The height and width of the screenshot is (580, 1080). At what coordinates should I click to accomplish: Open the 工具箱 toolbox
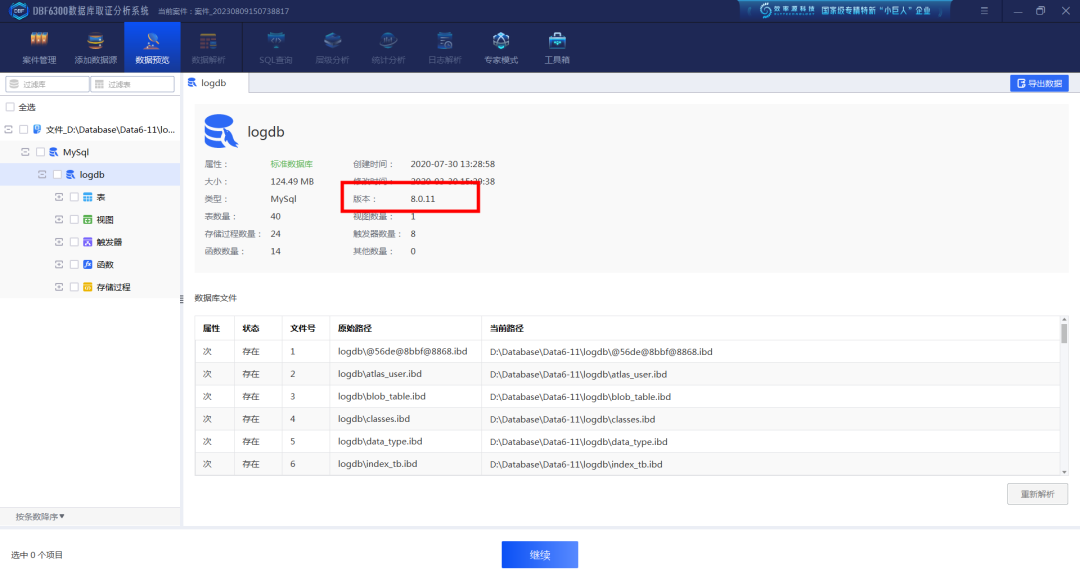point(557,48)
